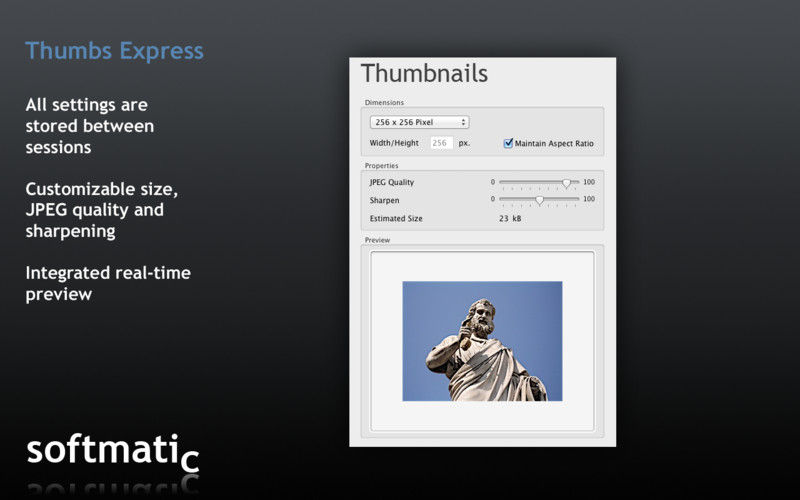Viewport: 800px width, 500px height.
Task: Click the Estimated Size value 23 kB
Action: (x=510, y=218)
